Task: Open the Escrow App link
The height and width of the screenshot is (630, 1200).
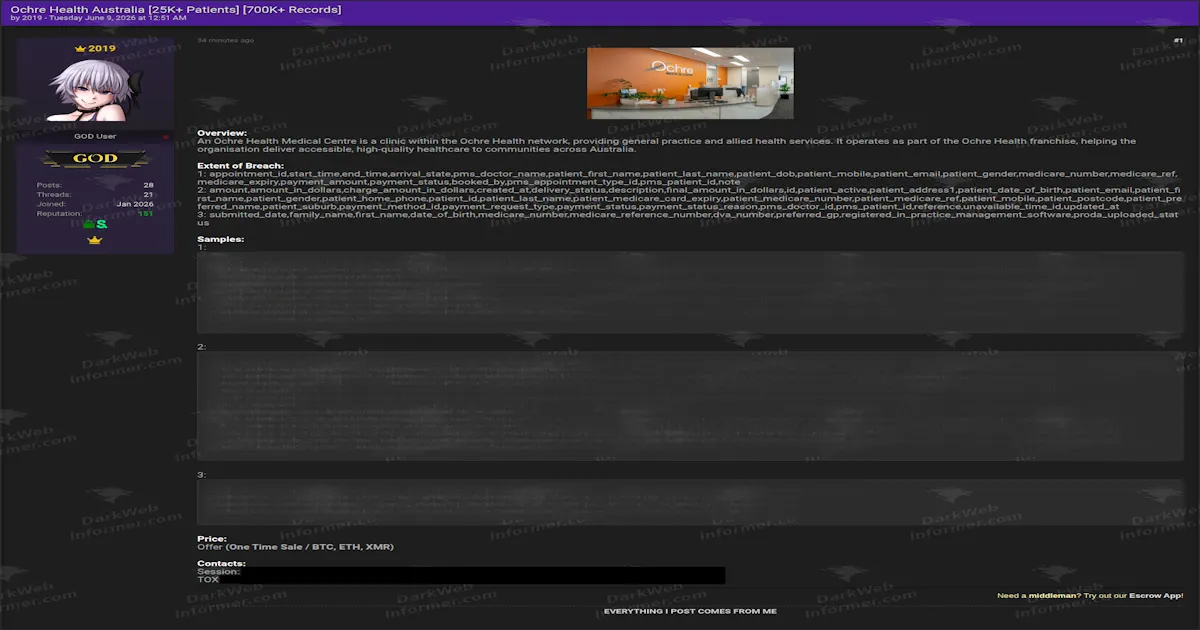Action: (x=1154, y=595)
